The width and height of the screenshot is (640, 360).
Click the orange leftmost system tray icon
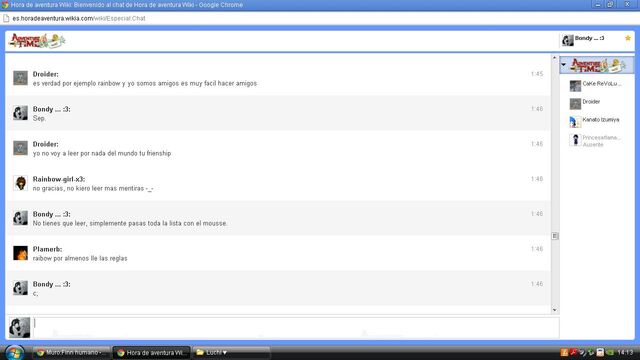[564, 352]
